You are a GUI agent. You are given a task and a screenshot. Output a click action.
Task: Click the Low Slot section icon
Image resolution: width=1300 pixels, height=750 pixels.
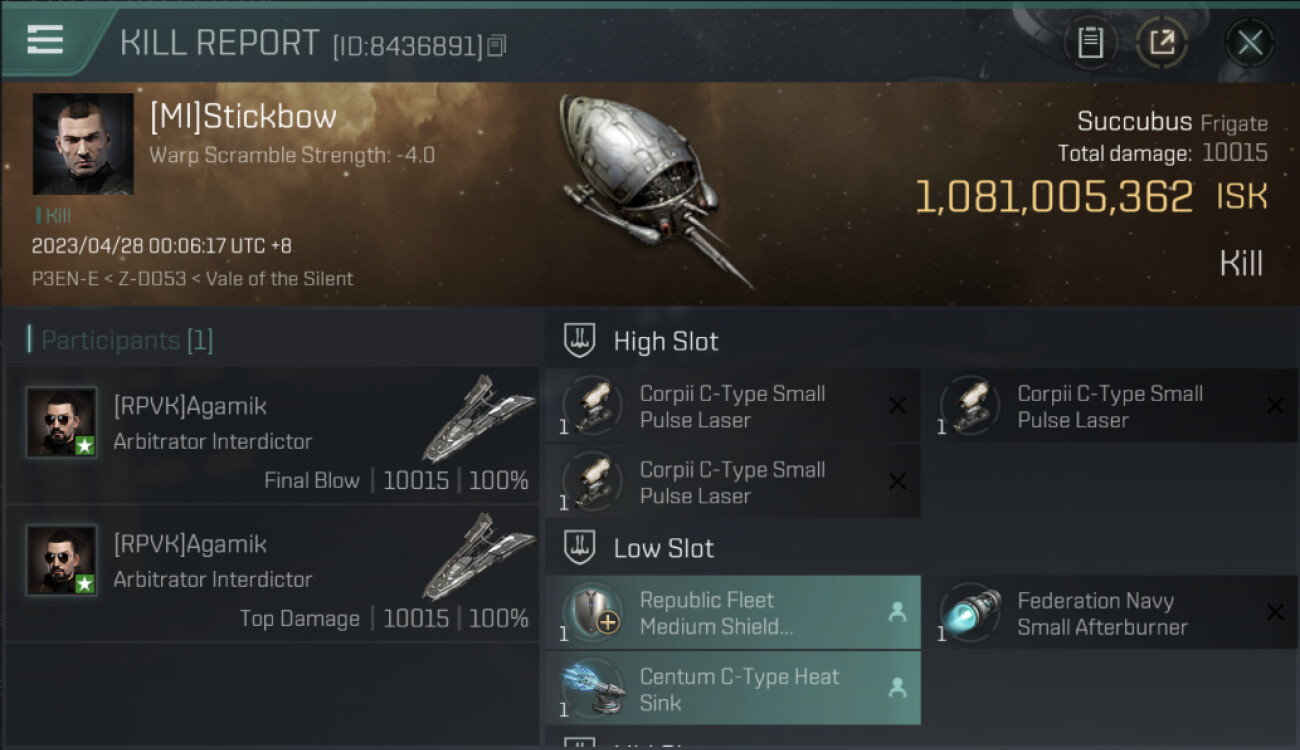580,547
